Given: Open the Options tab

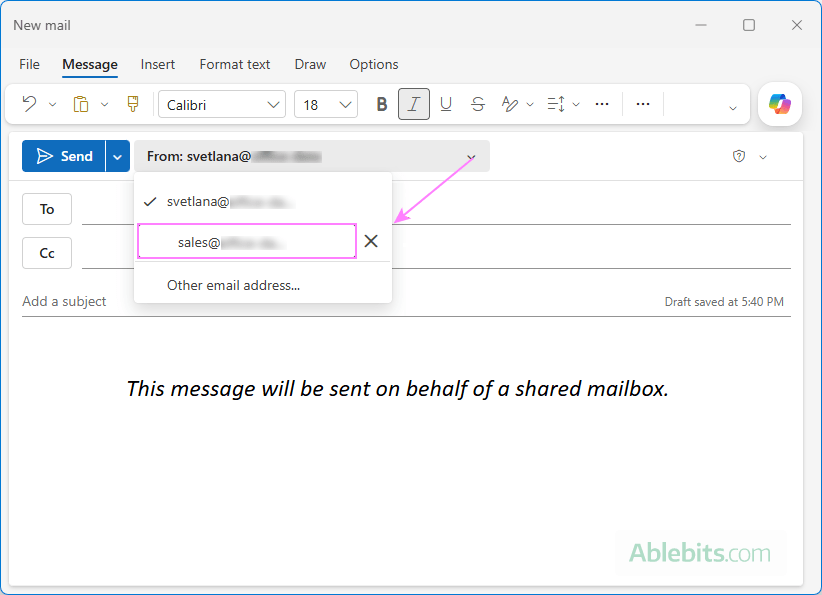Looking at the screenshot, I should tap(374, 64).
